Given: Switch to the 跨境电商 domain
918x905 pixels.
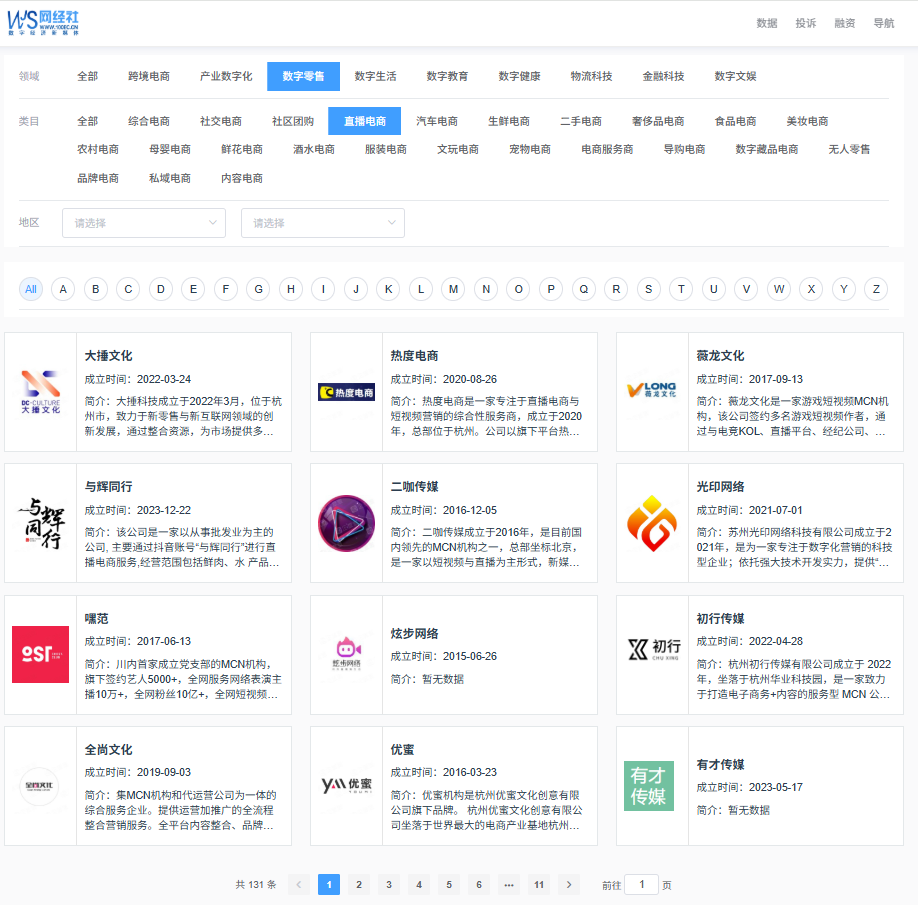Looking at the screenshot, I should tap(149, 76).
